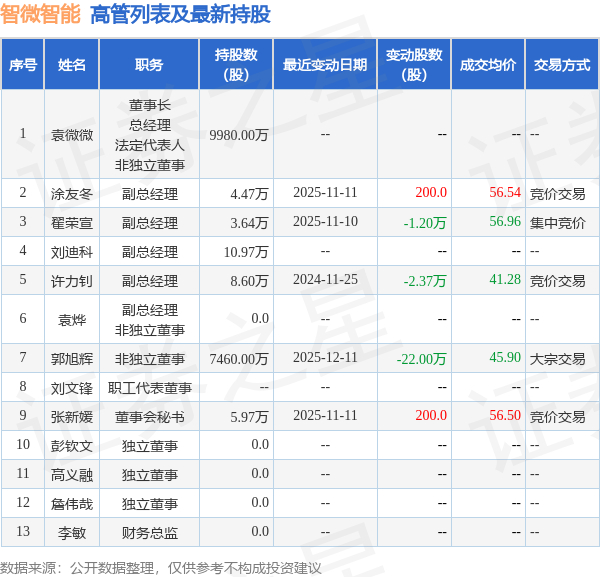This screenshot has height=577, width=600.
Task: Click the price 56.50
Action: coord(505,415)
